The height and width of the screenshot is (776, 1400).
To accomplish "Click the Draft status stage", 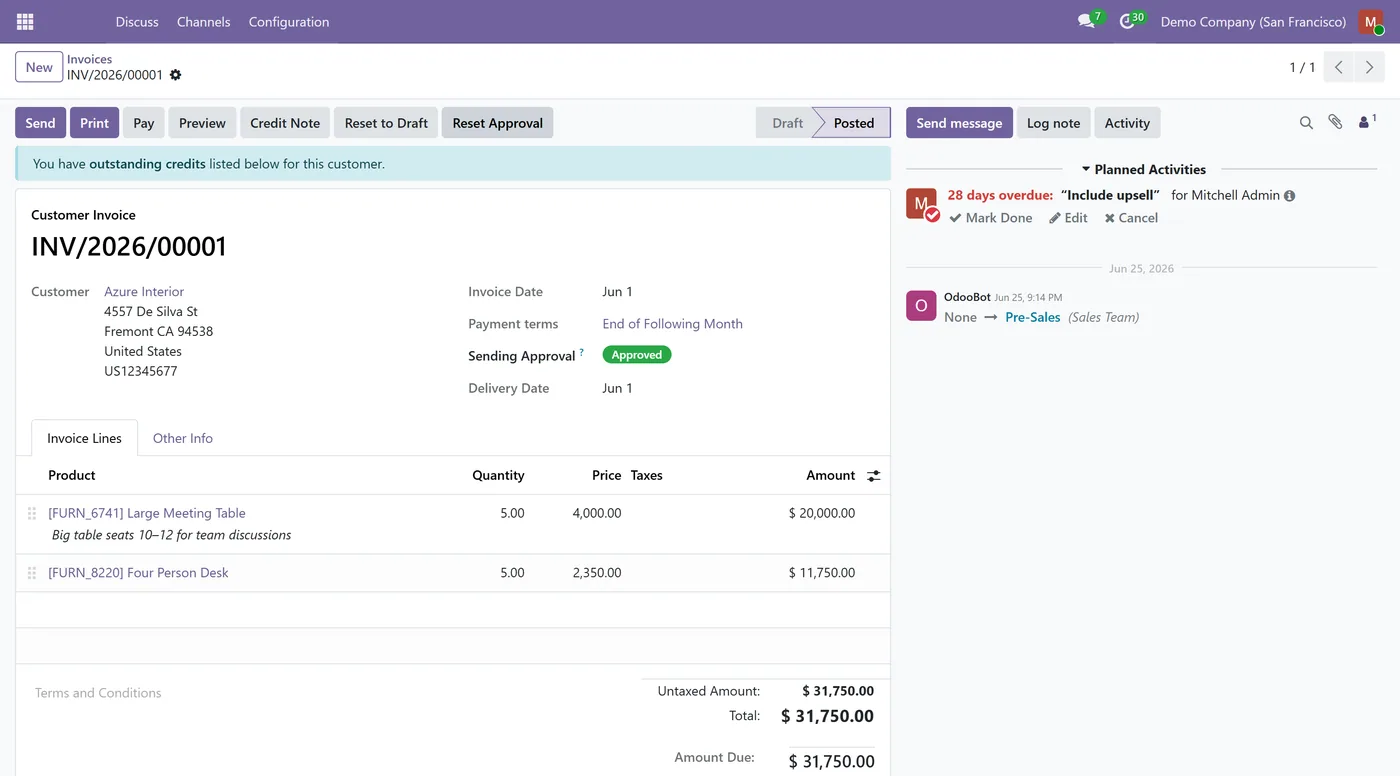I will pyautogui.click(x=787, y=123).
